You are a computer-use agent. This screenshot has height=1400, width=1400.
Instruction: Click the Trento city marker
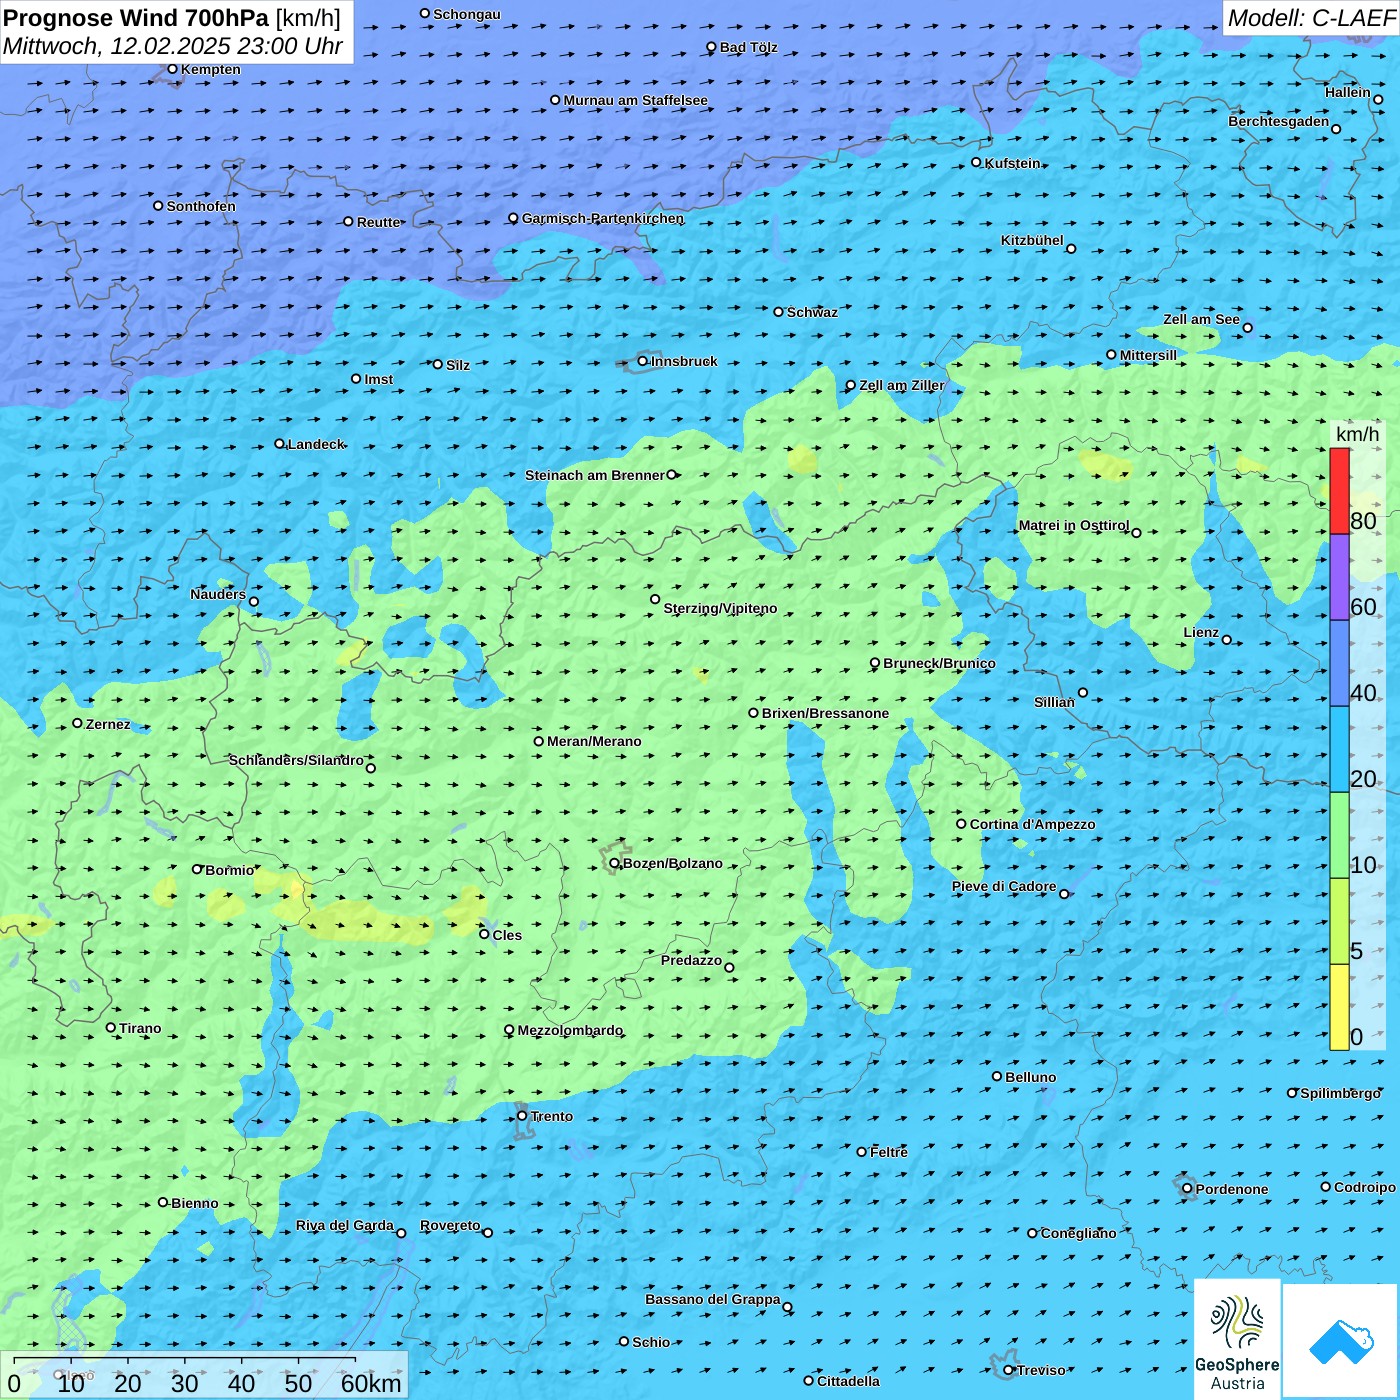click(x=522, y=1116)
